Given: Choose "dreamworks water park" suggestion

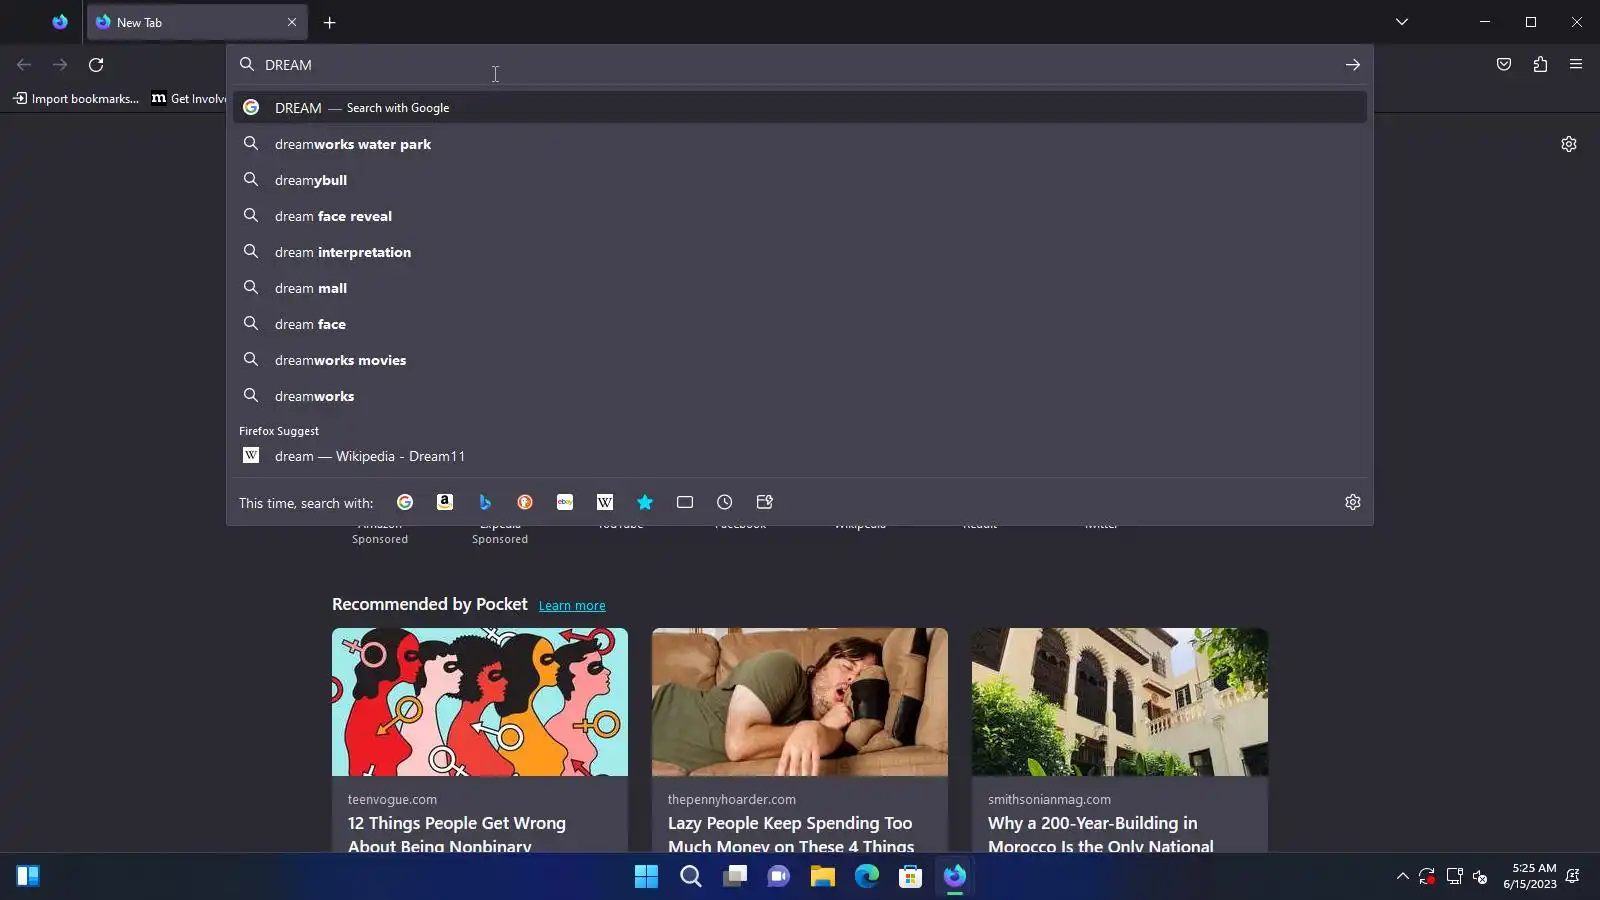Looking at the screenshot, I should click(800, 144).
